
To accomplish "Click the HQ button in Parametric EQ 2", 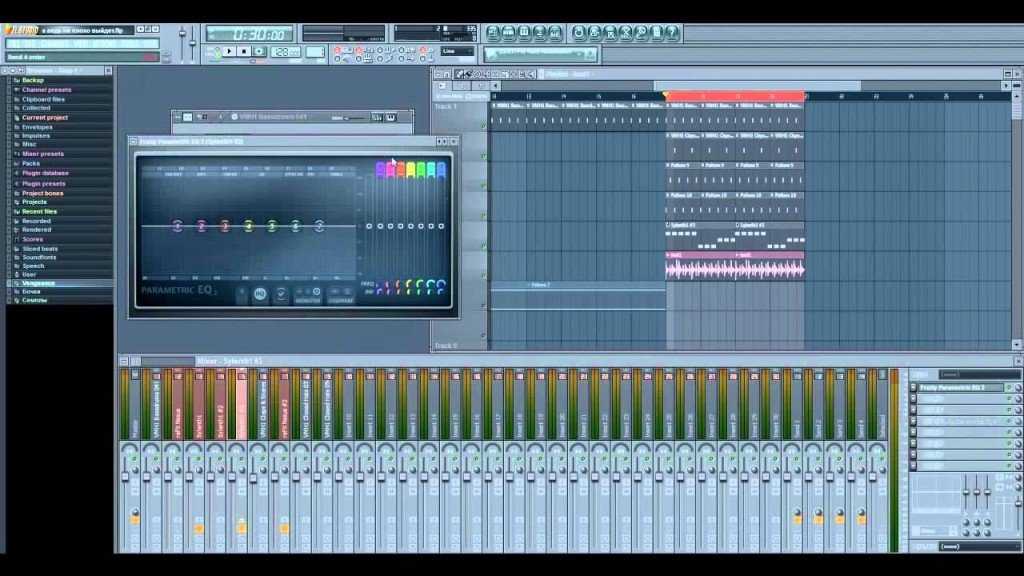I will [x=260, y=294].
